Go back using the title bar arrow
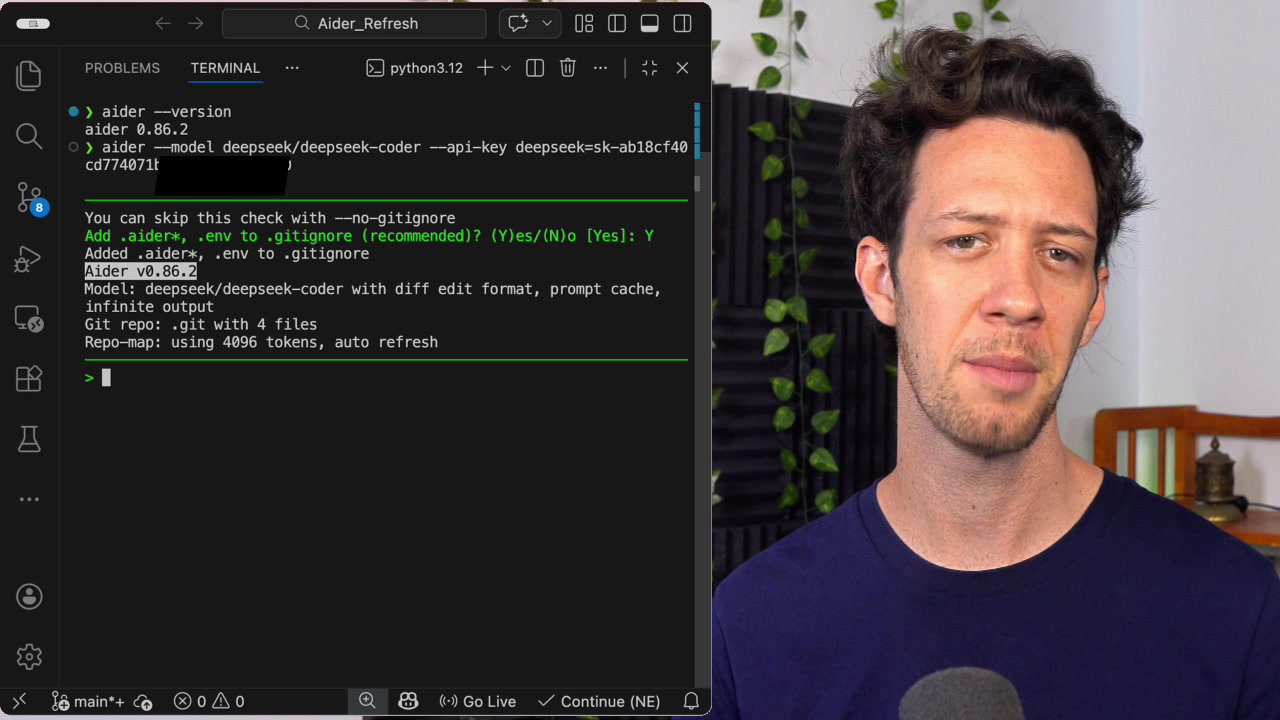 click(x=163, y=23)
